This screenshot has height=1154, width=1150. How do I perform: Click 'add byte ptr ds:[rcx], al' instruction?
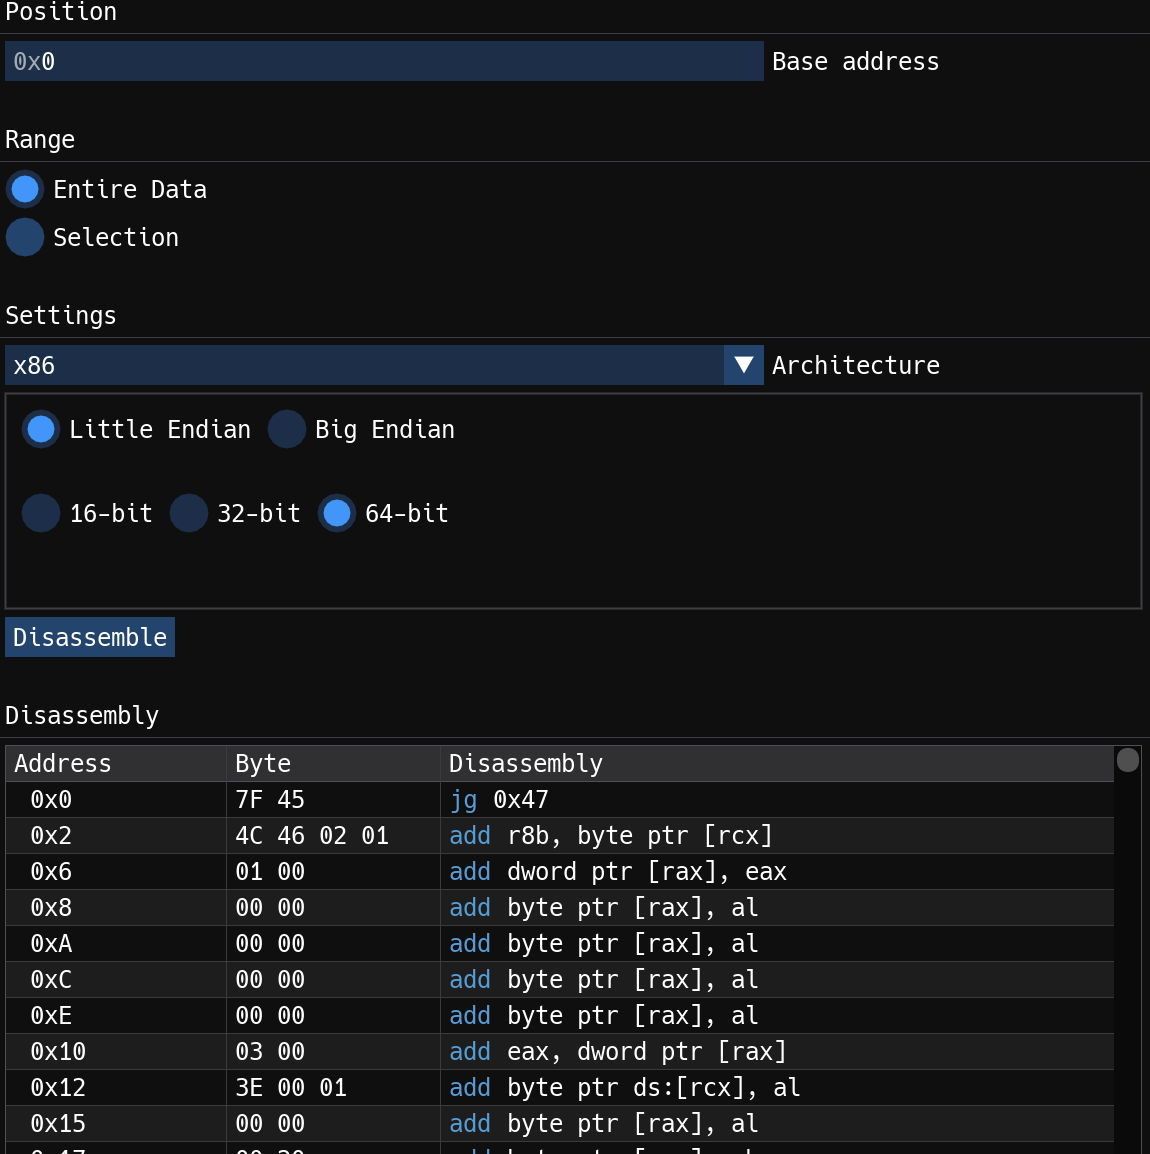coord(625,1088)
